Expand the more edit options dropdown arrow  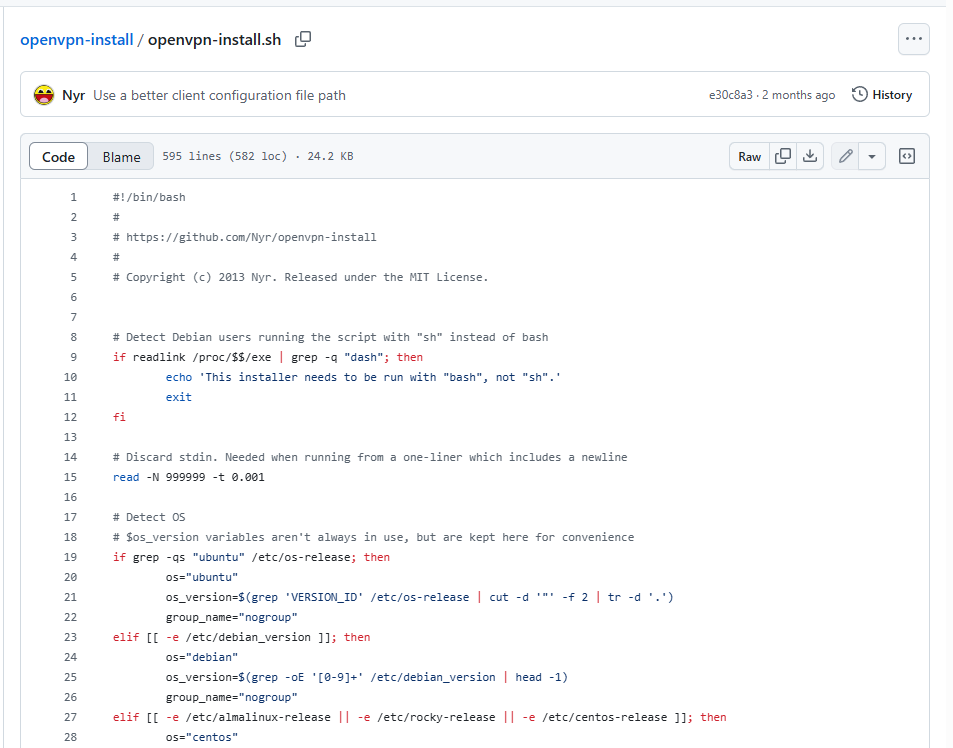872,157
